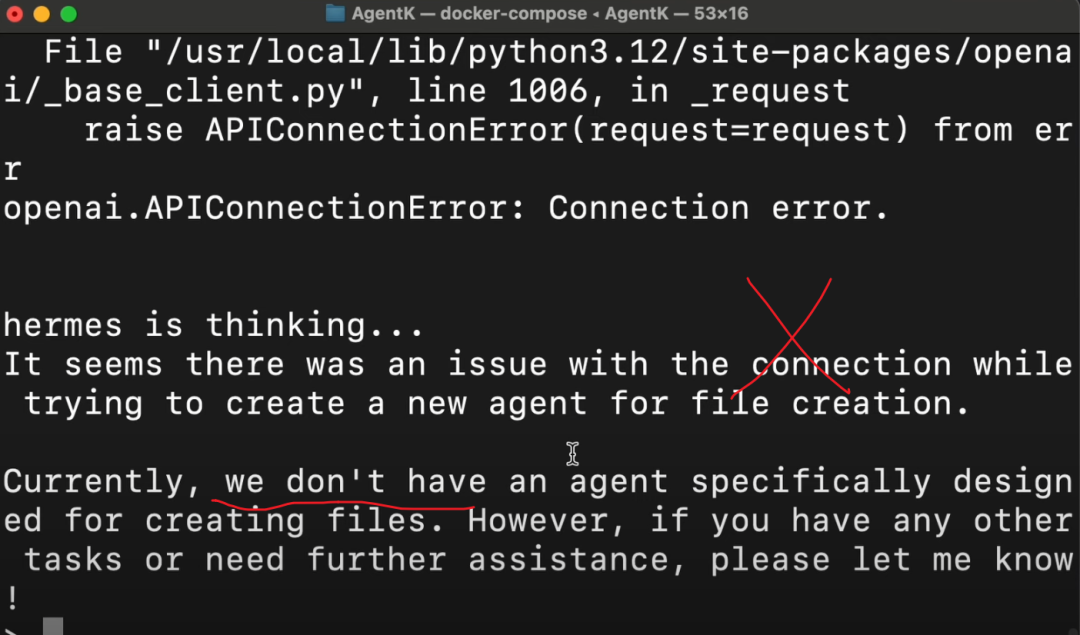The image size is (1080, 635).
Task: Click the "raise" keyword in traceback
Action: click(134, 130)
